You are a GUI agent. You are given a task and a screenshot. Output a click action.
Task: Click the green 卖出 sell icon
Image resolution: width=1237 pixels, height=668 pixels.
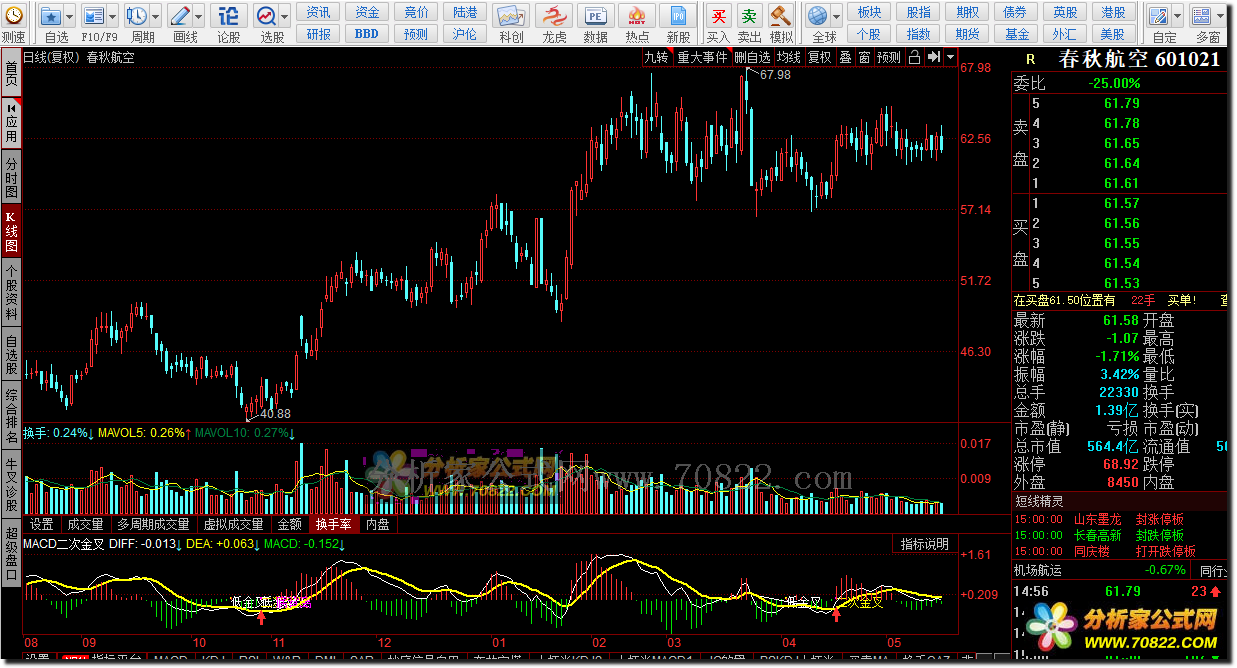[749, 16]
